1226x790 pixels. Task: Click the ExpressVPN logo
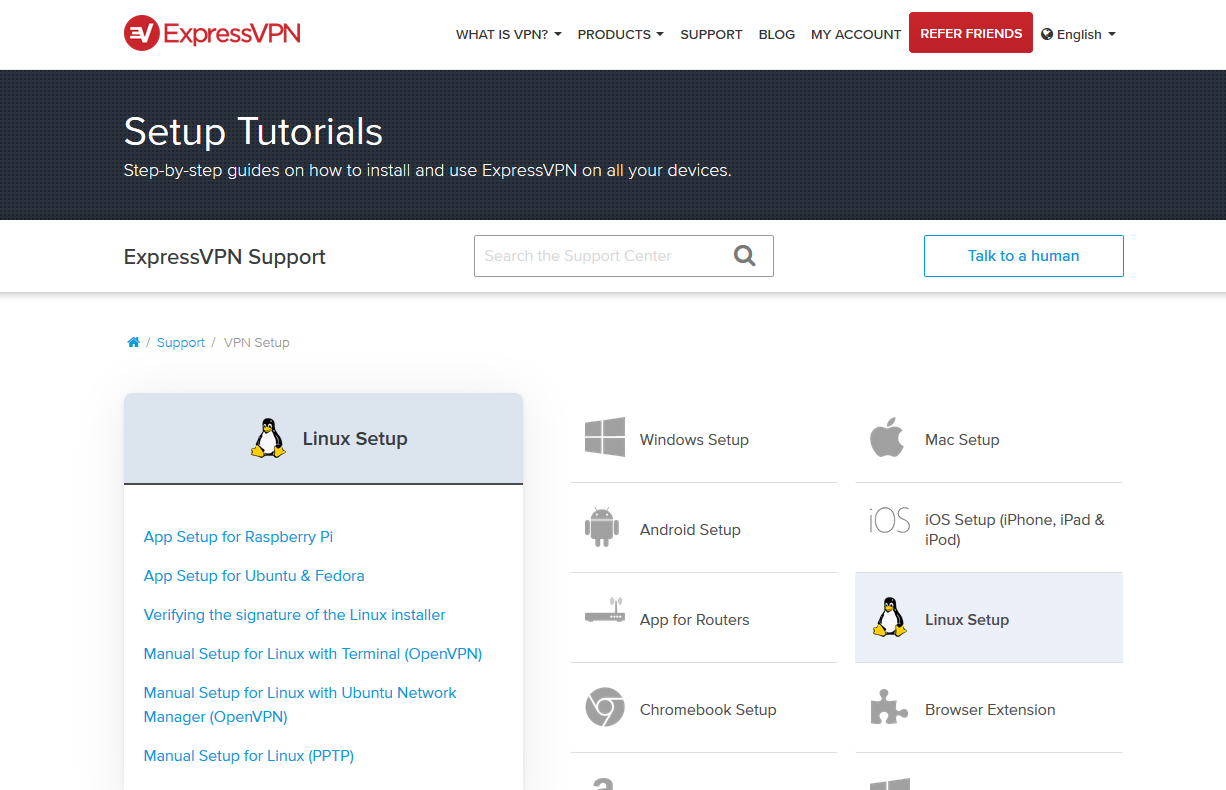coord(212,34)
